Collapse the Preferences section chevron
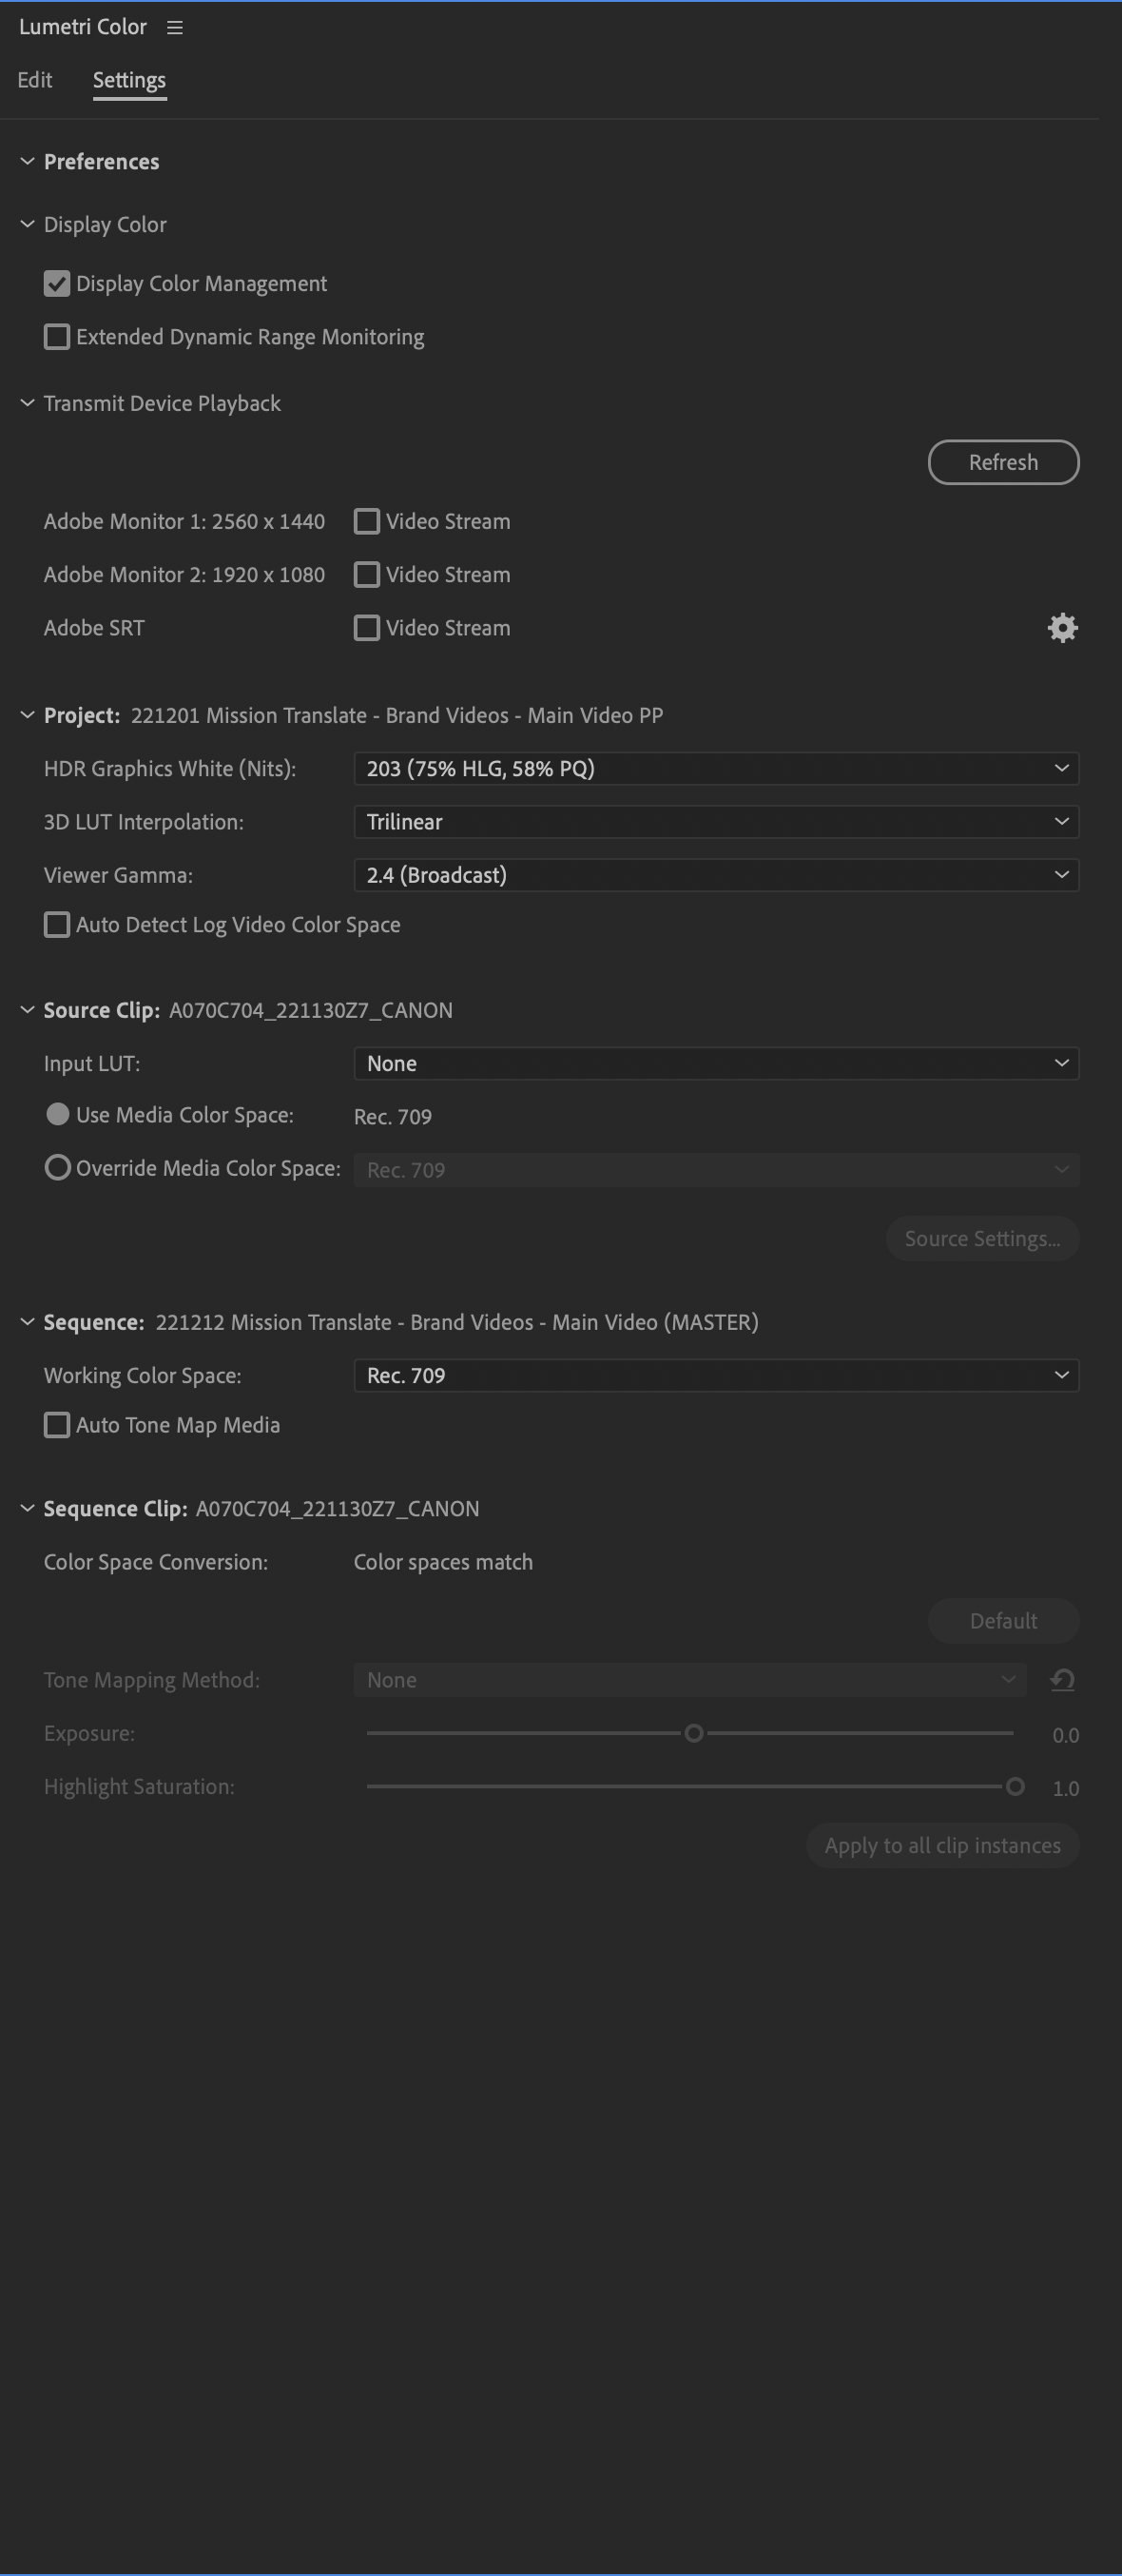1122x2576 pixels. 27,161
